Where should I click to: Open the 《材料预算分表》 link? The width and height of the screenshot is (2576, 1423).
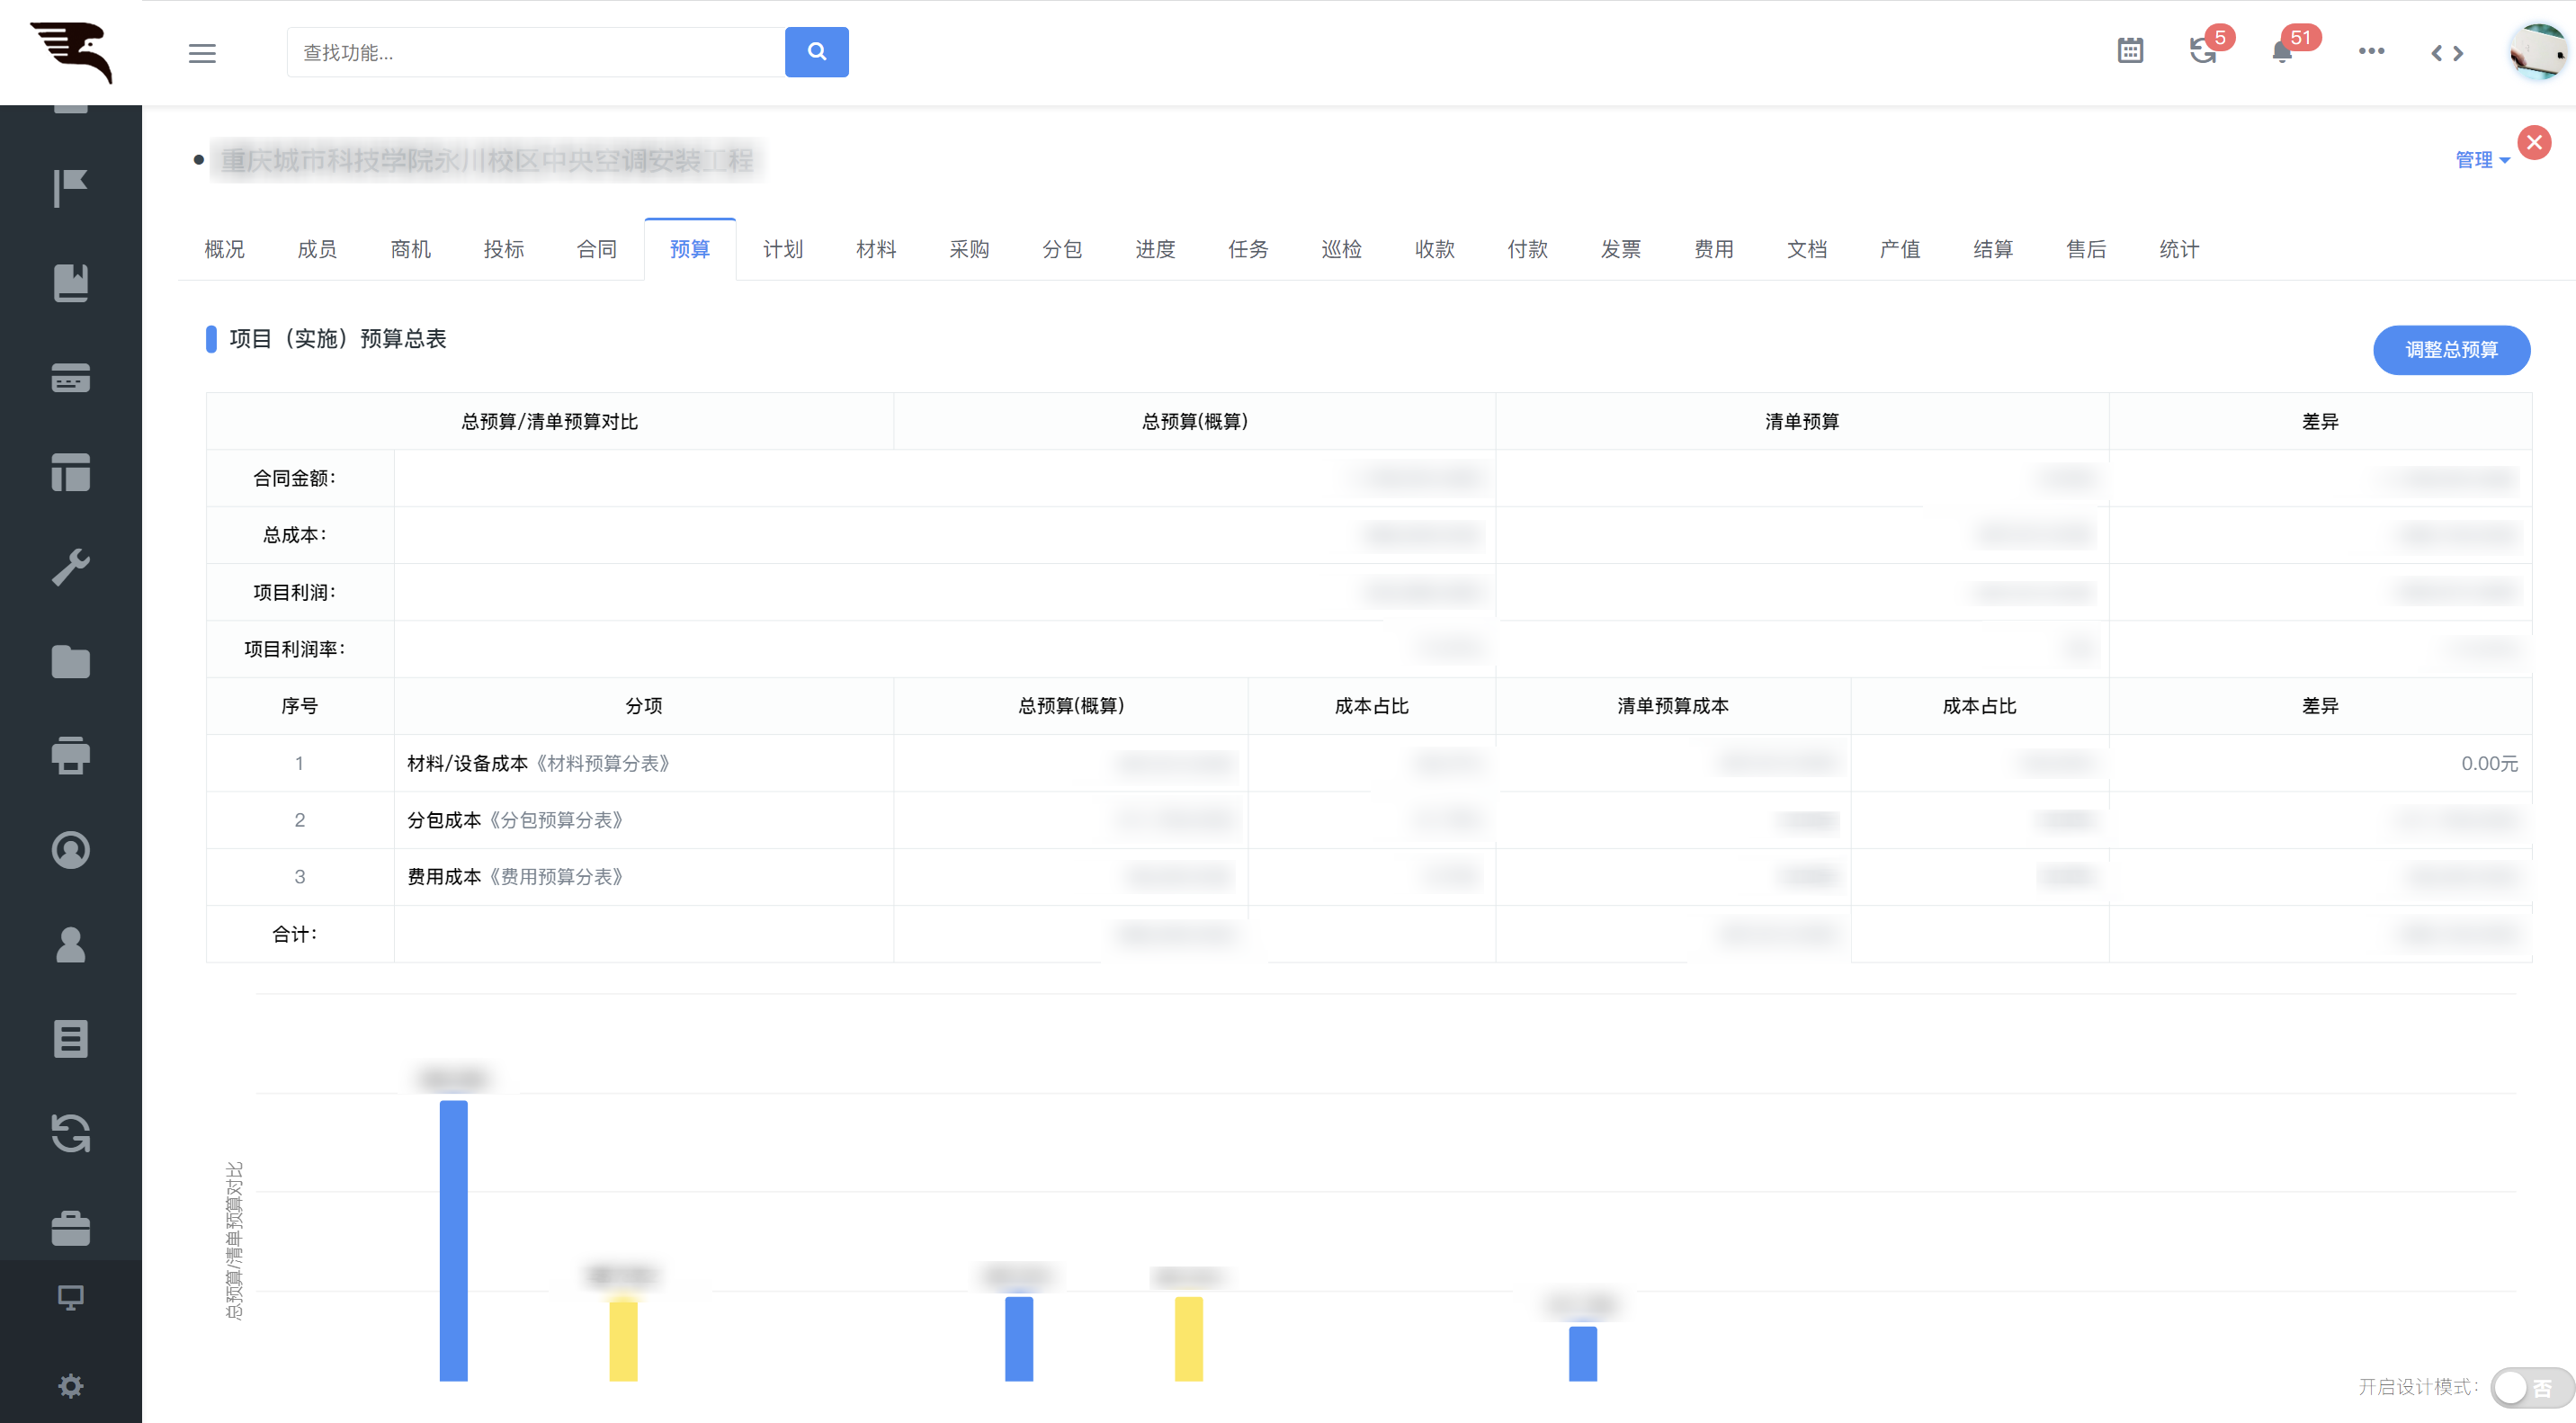603,763
